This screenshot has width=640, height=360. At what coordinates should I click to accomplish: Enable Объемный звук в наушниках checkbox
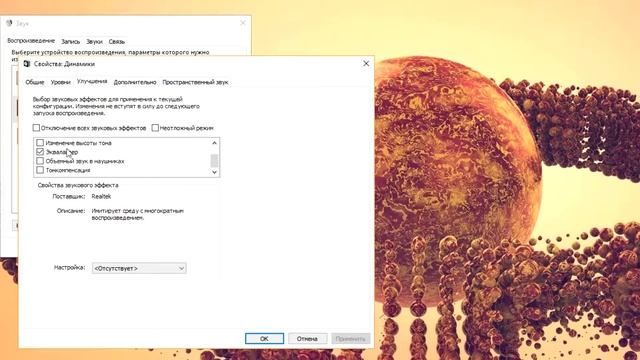tap(40, 161)
